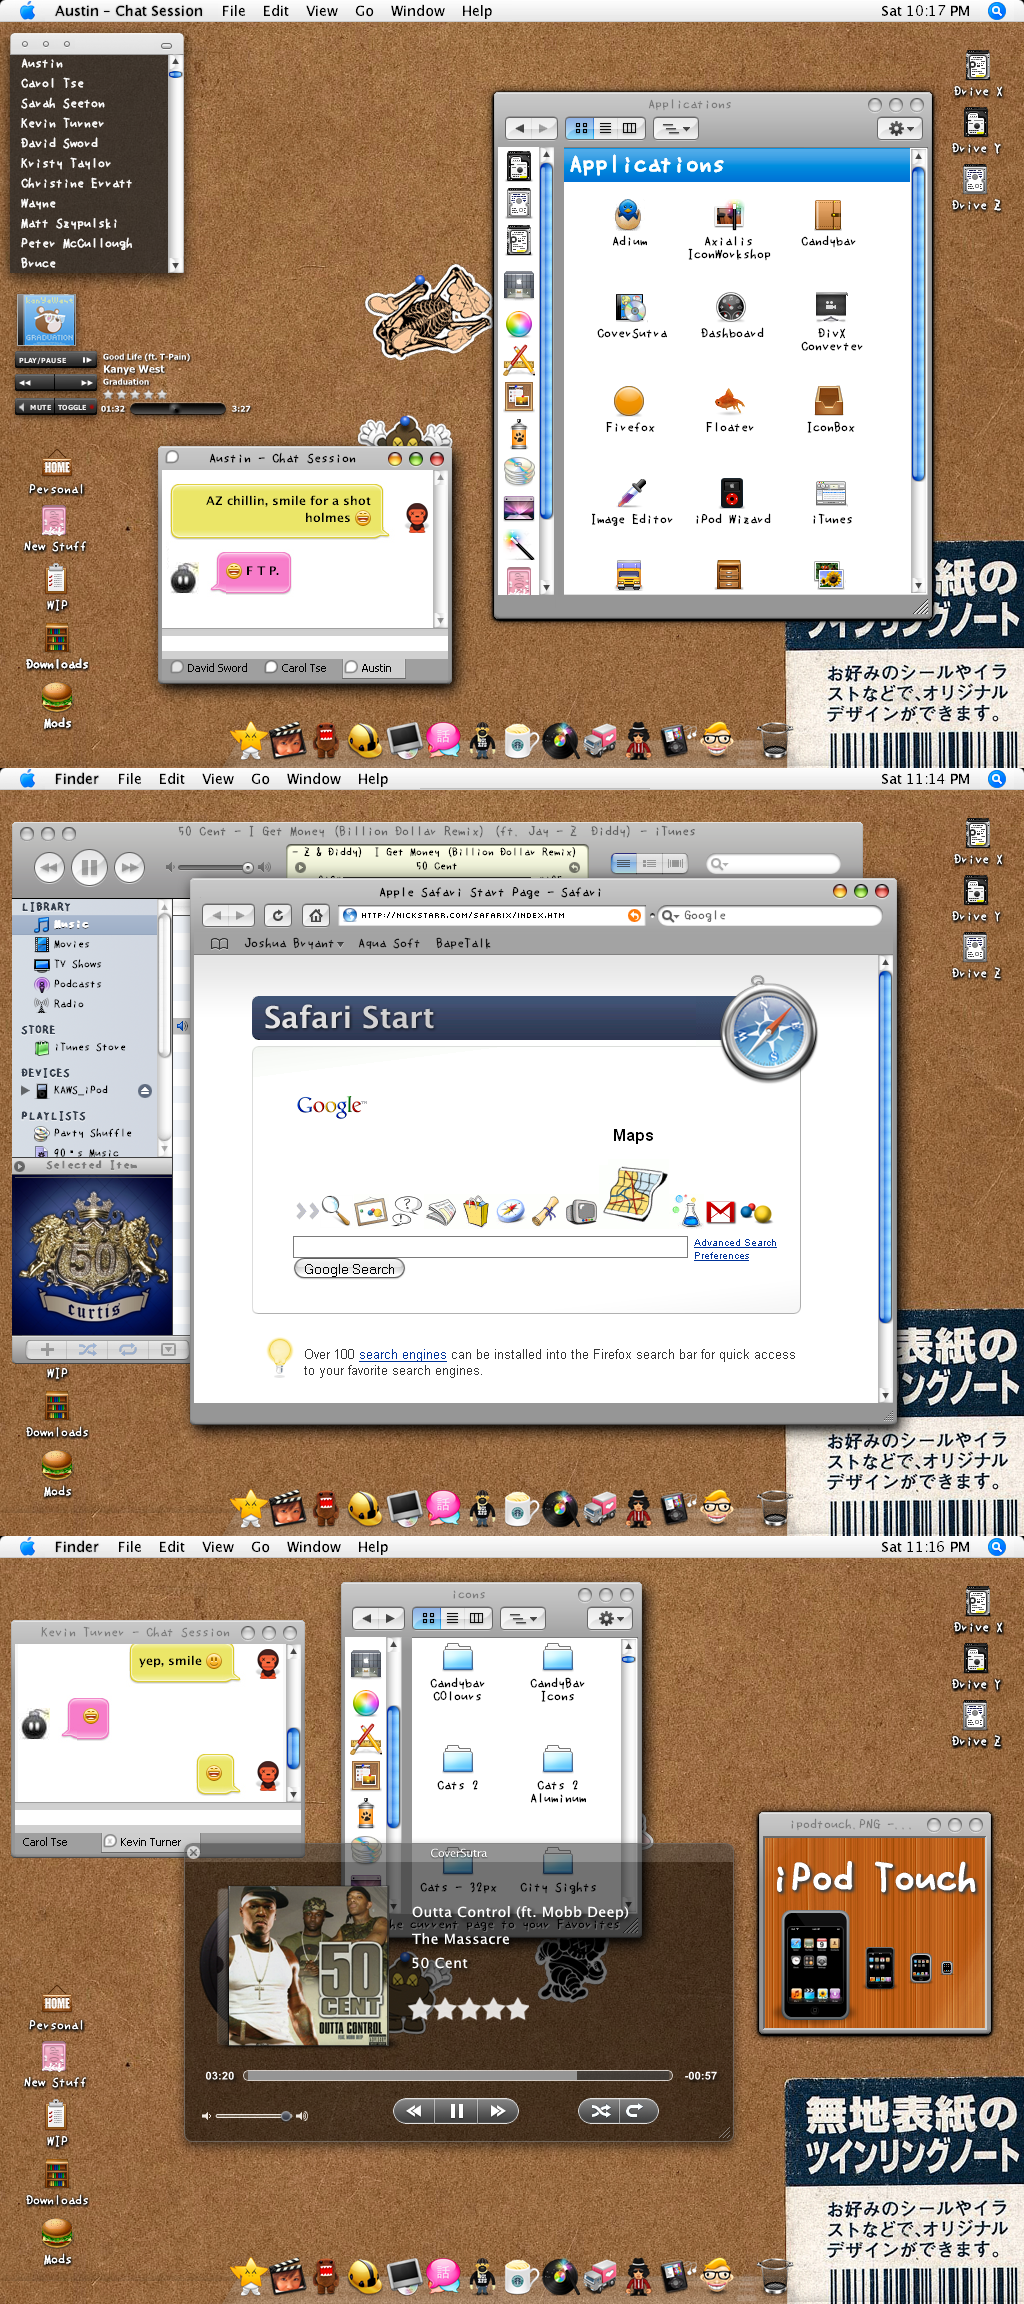
Task: Go to the home page in Safari
Action: click(x=316, y=915)
